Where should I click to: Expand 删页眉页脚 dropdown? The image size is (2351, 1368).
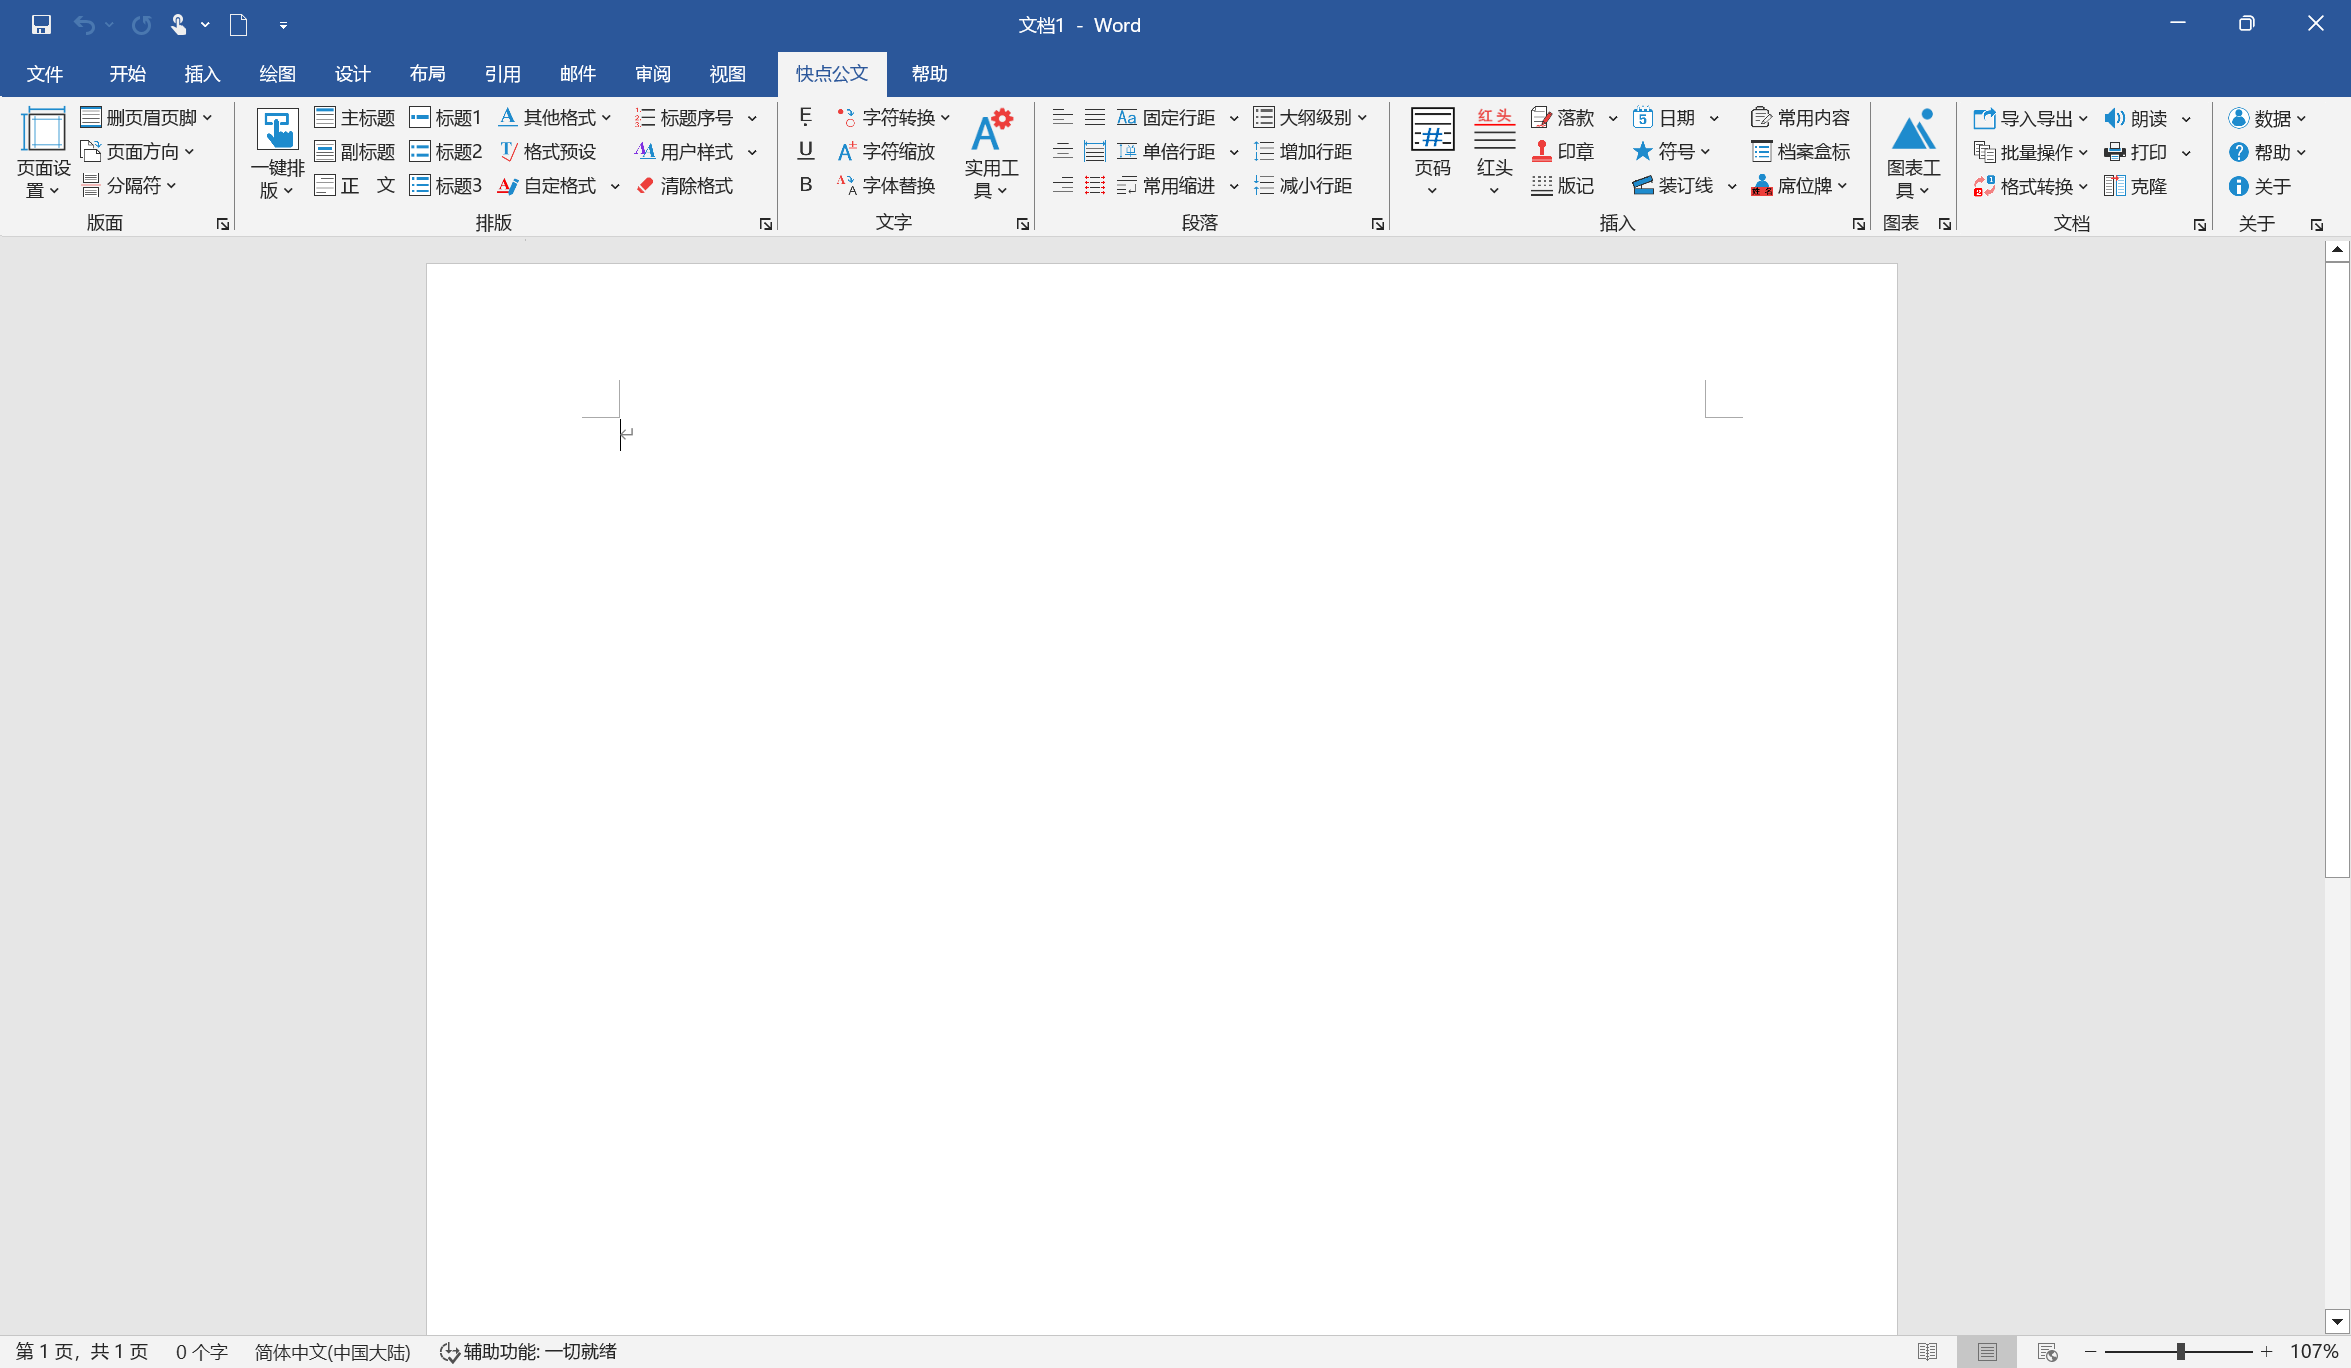click(207, 118)
